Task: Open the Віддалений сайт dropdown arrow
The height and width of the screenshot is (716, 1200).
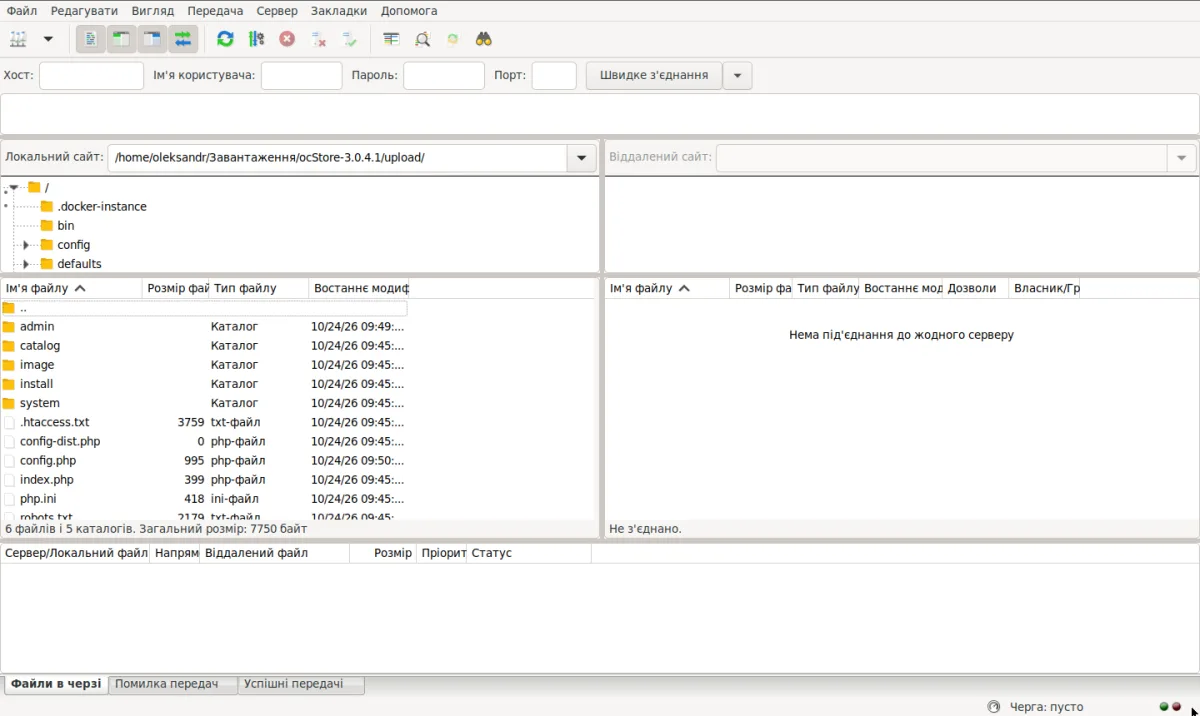Action: pyautogui.click(x=1181, y=158)
